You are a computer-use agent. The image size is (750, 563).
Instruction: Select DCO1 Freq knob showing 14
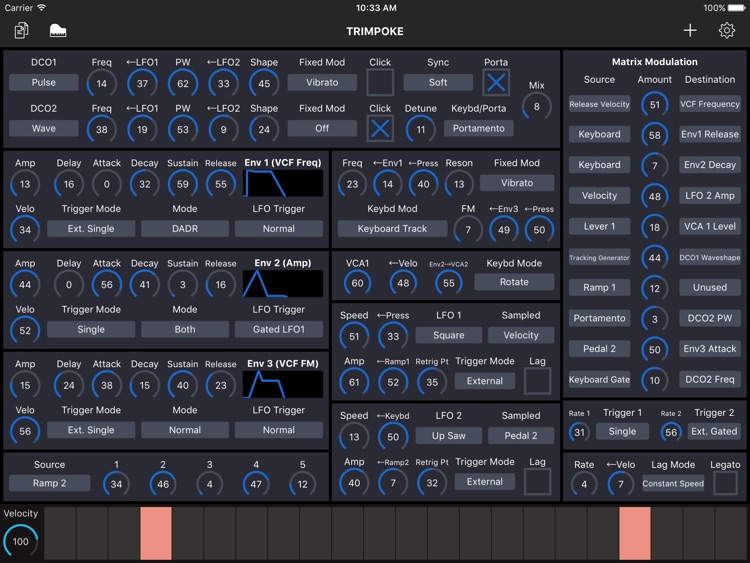point(101,84)
